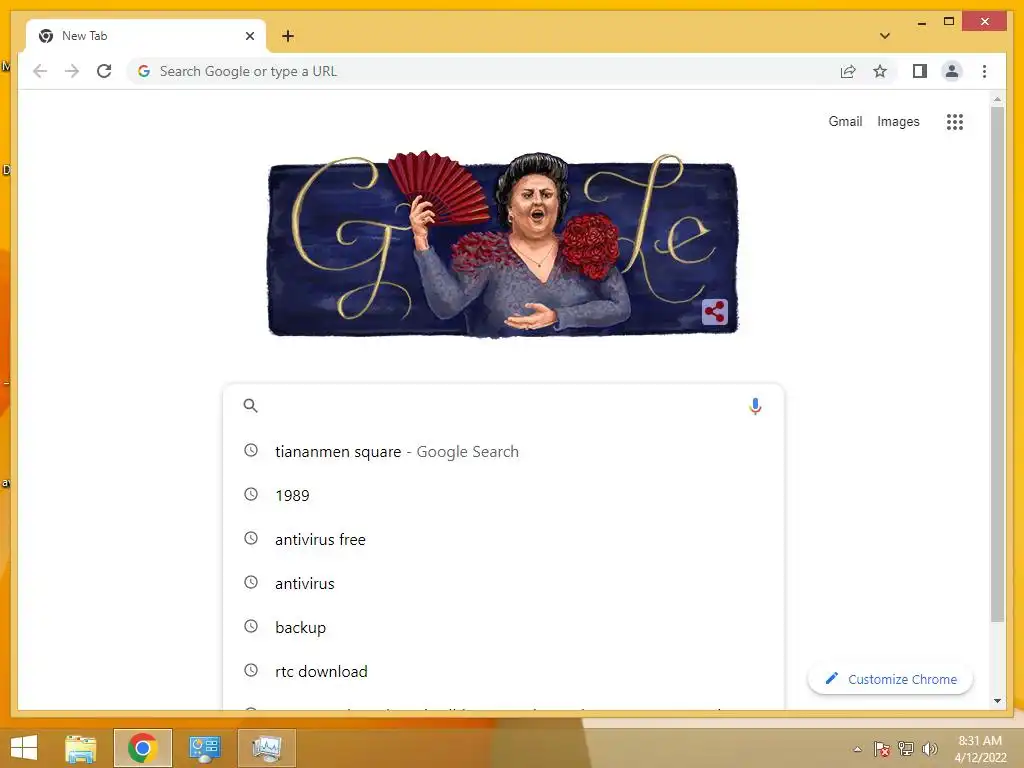This screenshot has width=1024, height=768.
Task: Open Gmail link
Action: click(845, 121)
